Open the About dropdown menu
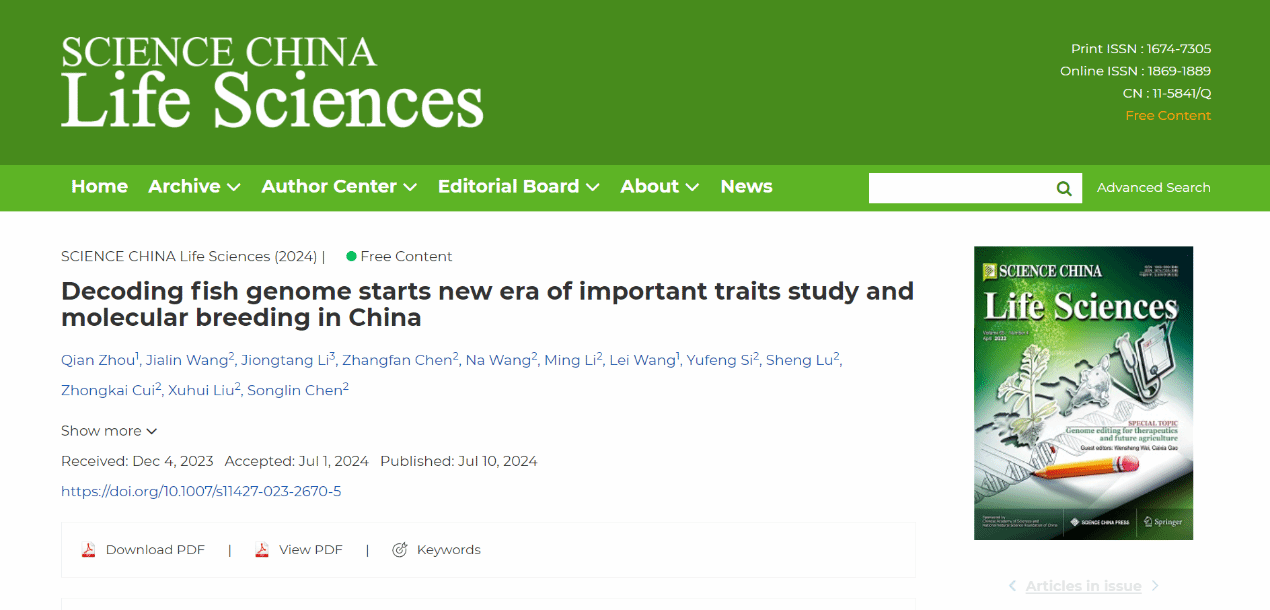Screen dimensions: 1270x610 click(659, 187)
